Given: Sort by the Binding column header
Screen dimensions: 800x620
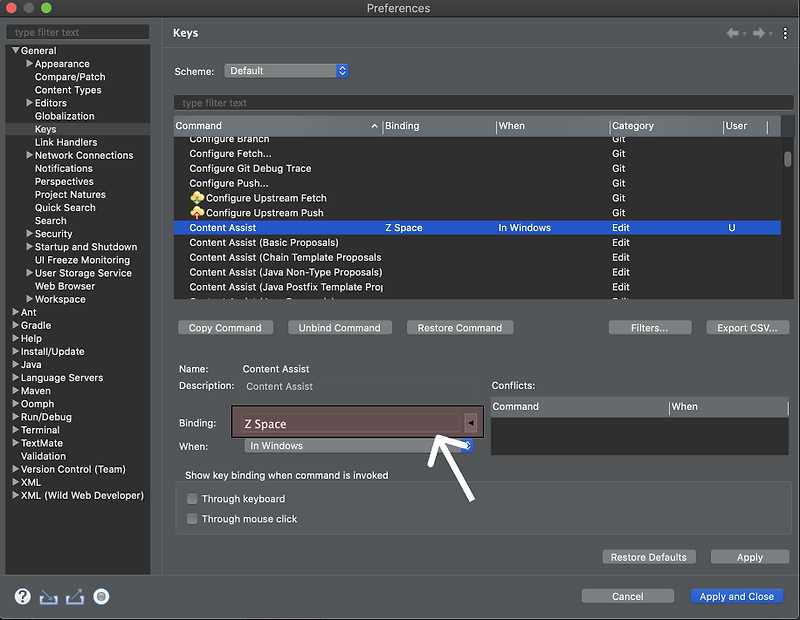Looking at the screenshot, I should coord(439,126).
